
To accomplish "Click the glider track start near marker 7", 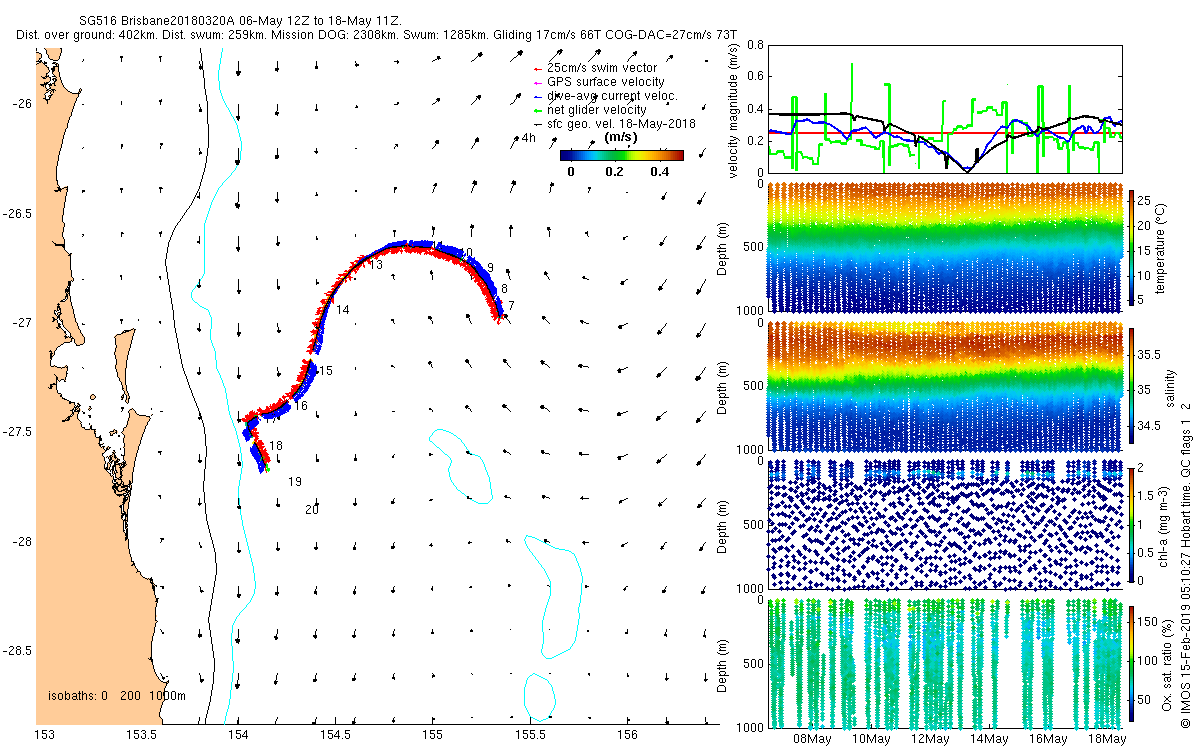I will point(499,315).
